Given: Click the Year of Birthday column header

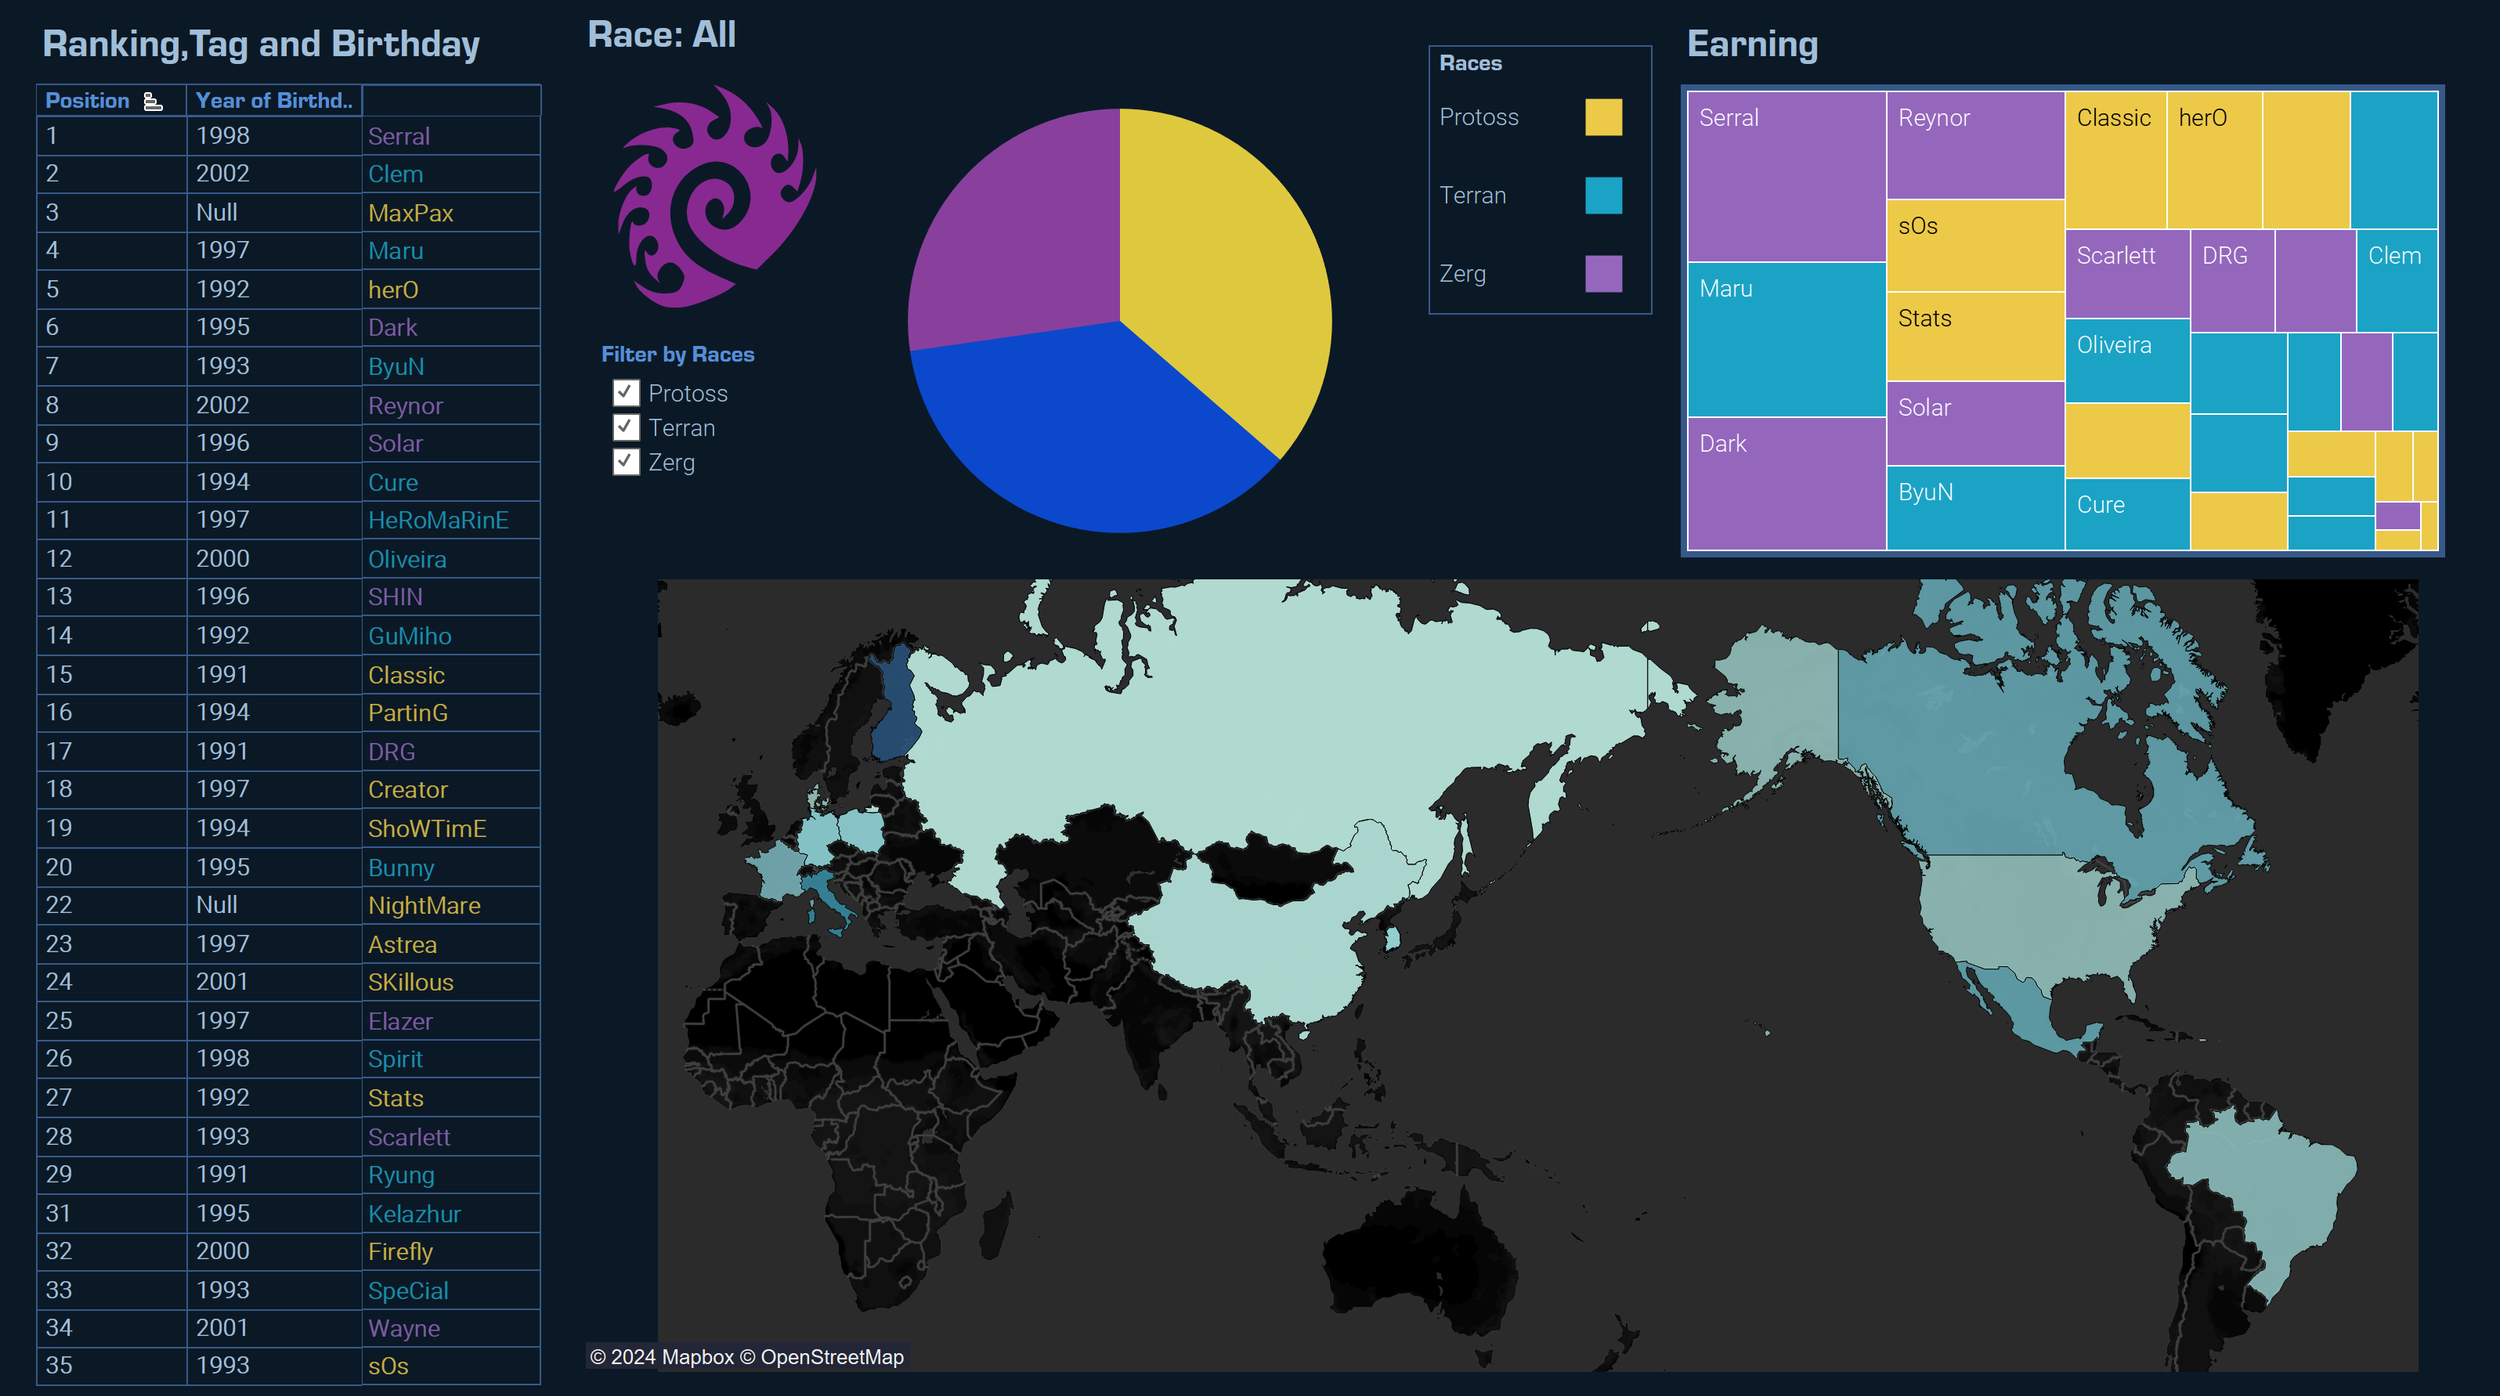Looking at the screenshot, I should [x=274, y=101].
